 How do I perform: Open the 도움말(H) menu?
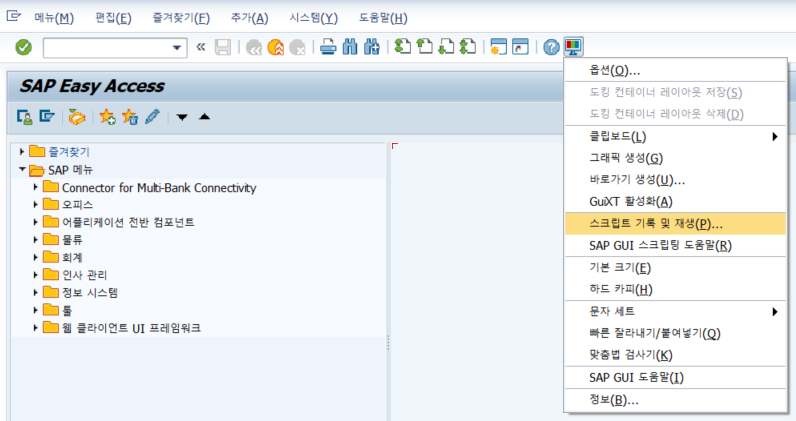pos(383,18)
